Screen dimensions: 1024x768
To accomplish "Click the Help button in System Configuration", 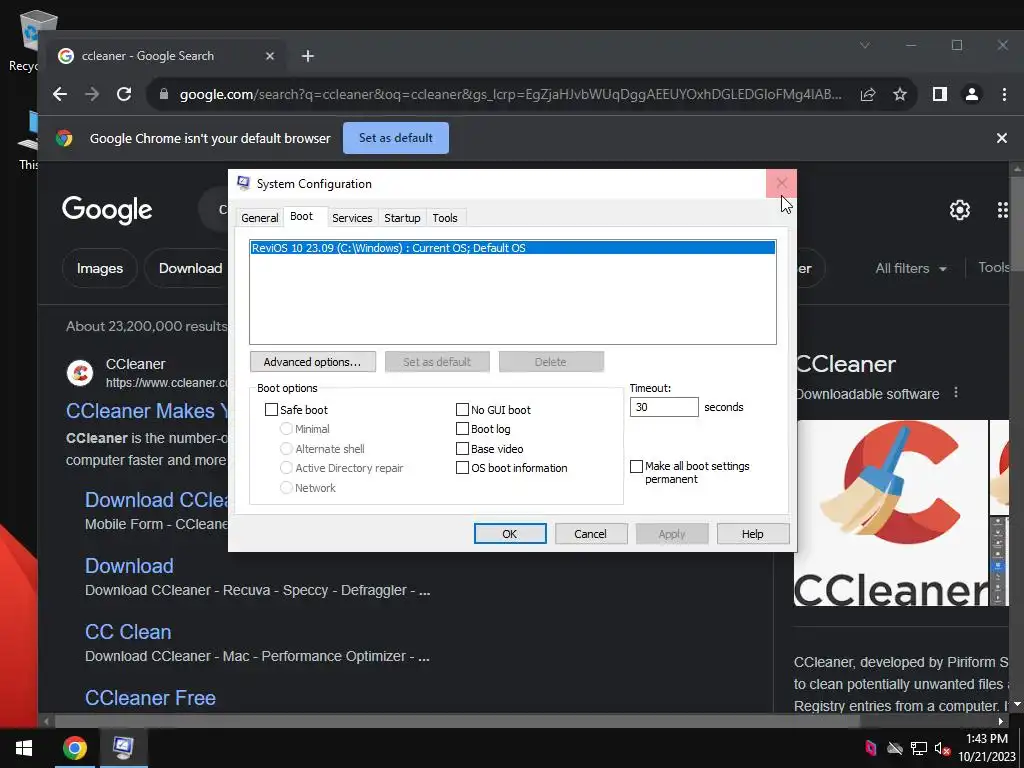I will click(752, 534).
